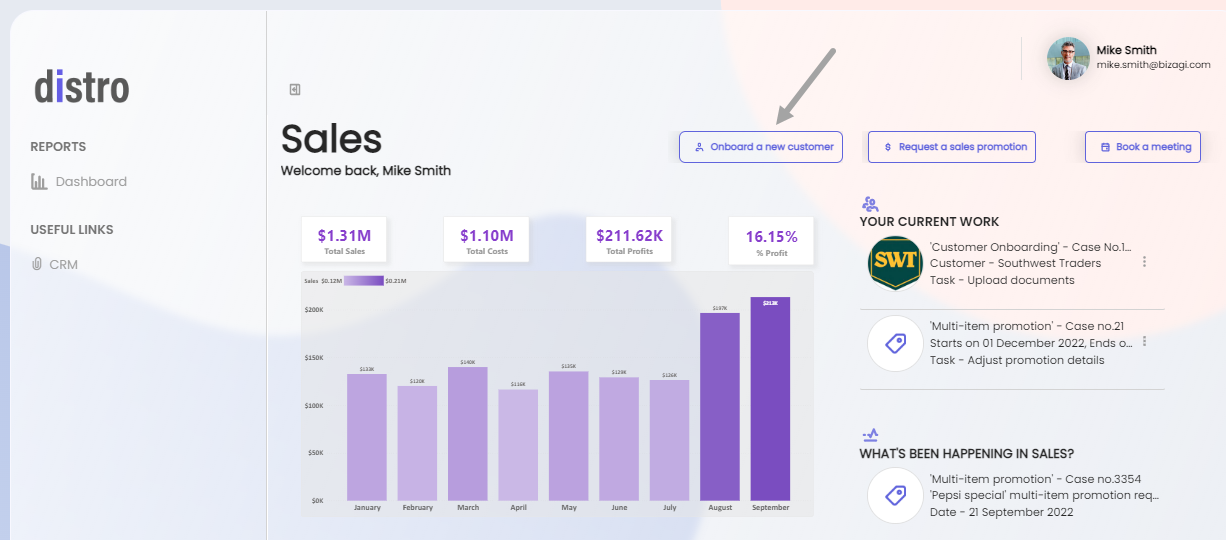Click the REPORTS section label
This screenshot has width=1226, height=540.
pyautogui.click(x=58, y=147)
